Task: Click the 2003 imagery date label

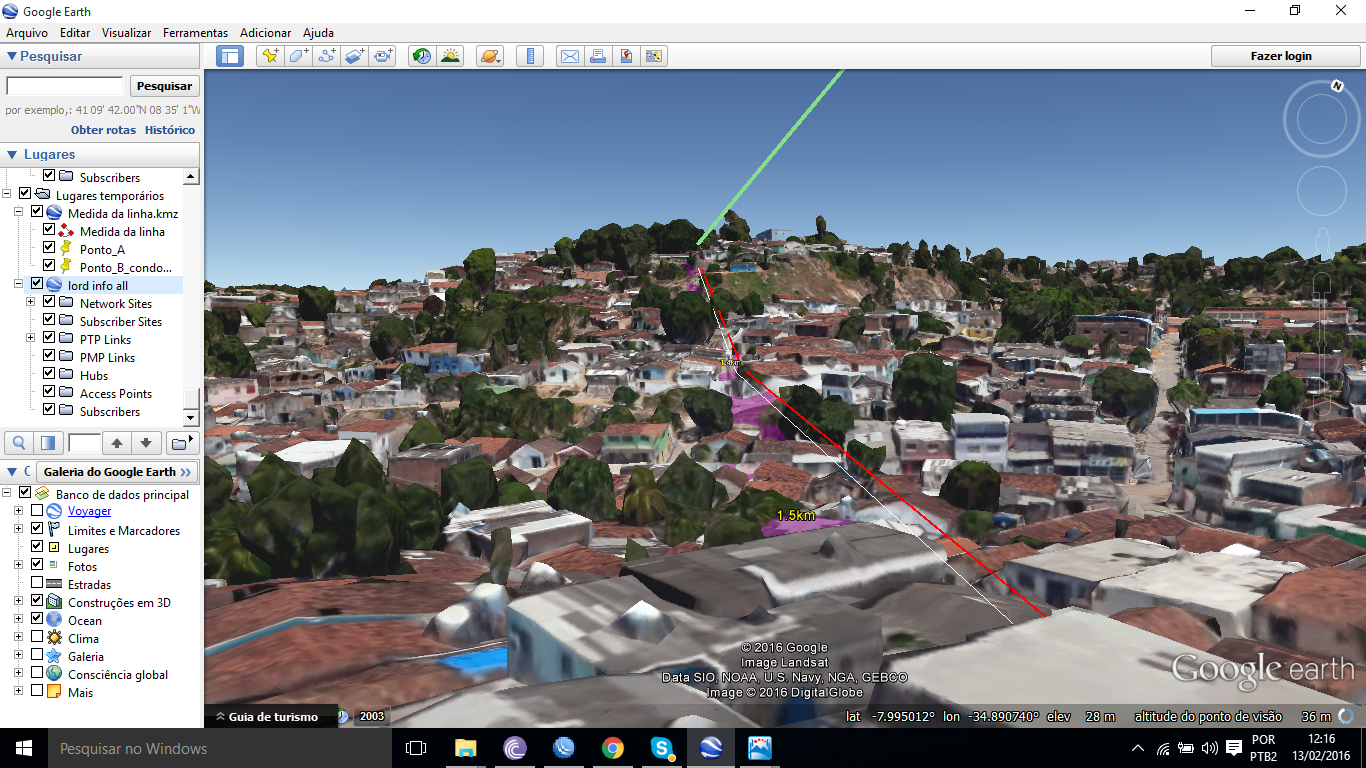Action: pyautogui.click(x=372, y=716)
